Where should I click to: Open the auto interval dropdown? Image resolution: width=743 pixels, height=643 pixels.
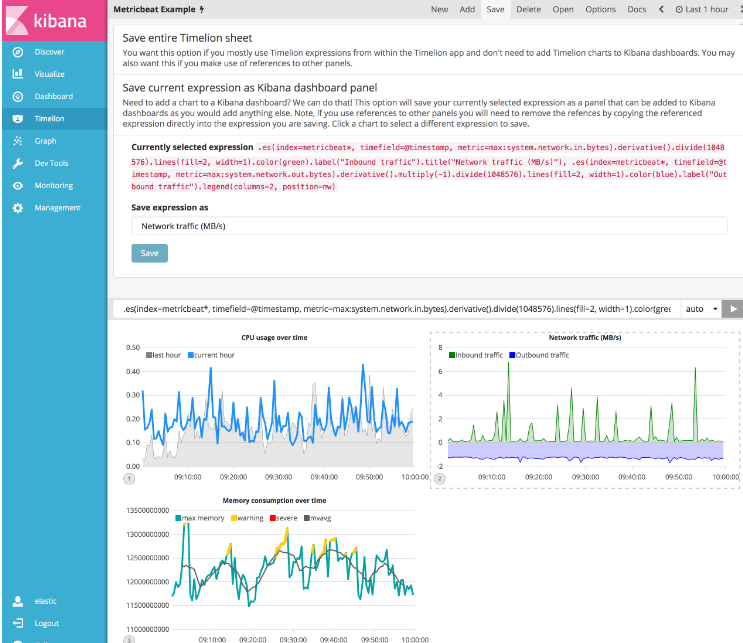coord(701,309)
